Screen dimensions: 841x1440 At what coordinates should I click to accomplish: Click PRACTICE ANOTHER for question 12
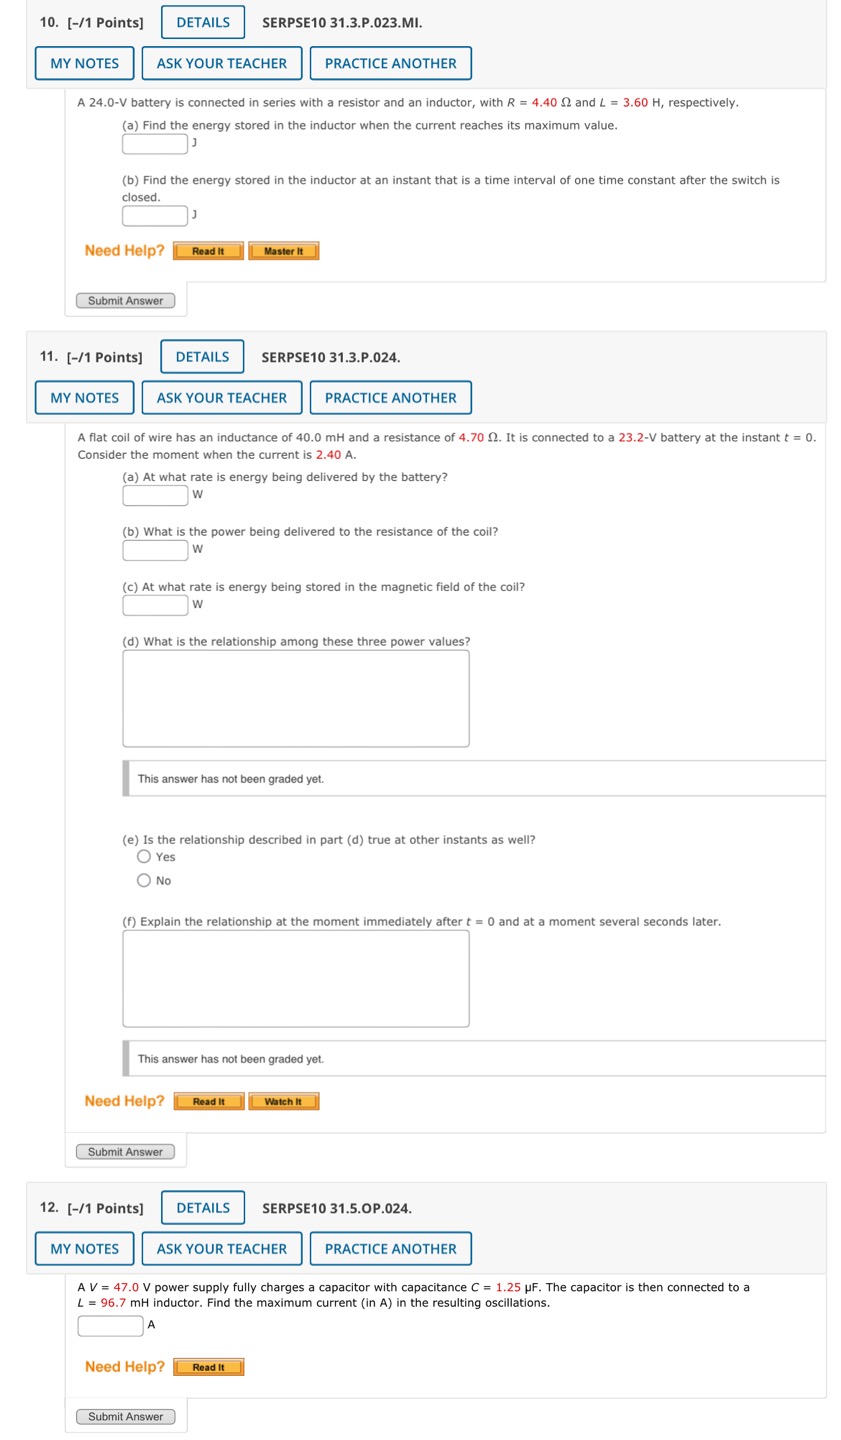pyautogui.click(x=391, y=1248)
